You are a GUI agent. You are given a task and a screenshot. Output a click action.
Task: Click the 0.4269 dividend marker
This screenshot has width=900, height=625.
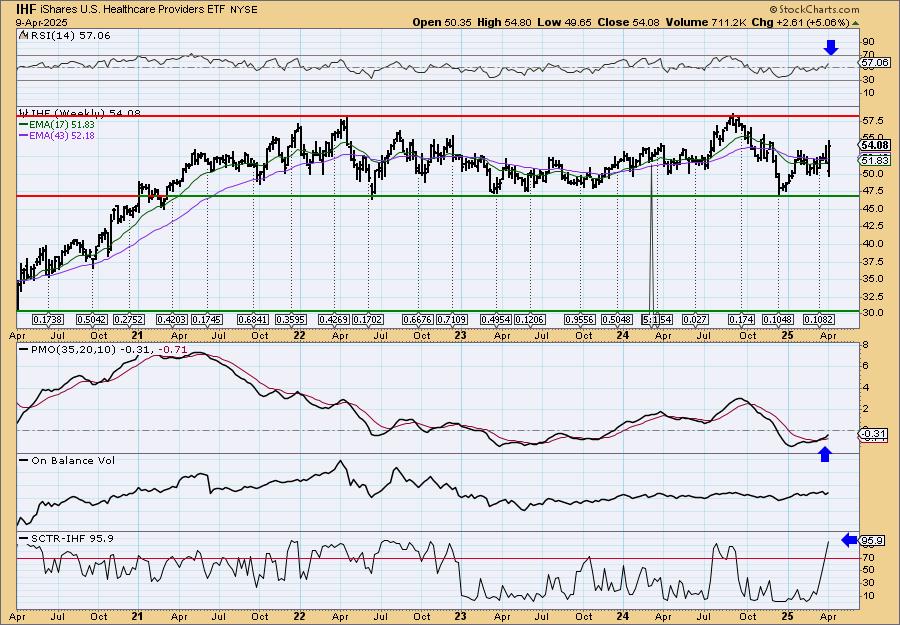[x=335, y=320]
